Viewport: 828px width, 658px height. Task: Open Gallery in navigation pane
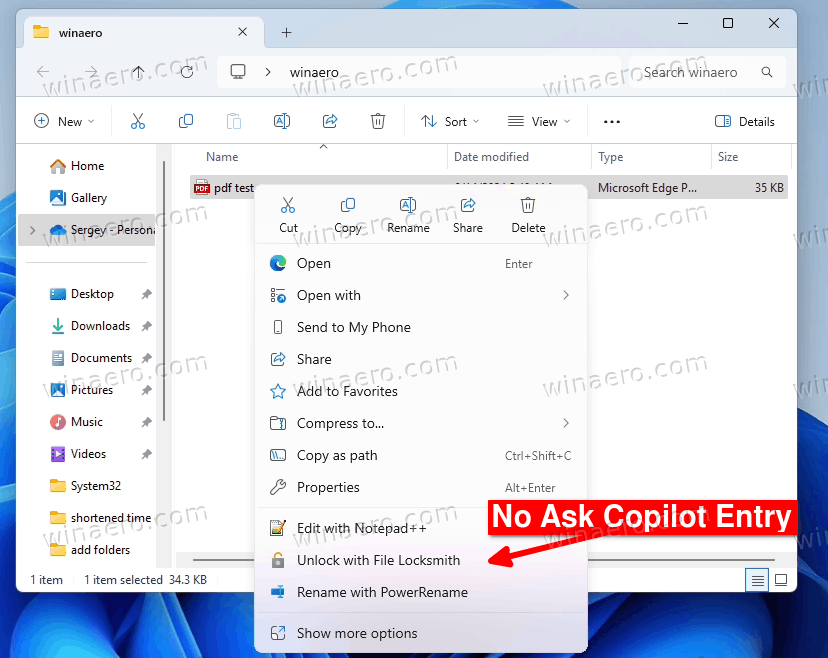coord(88,198)
